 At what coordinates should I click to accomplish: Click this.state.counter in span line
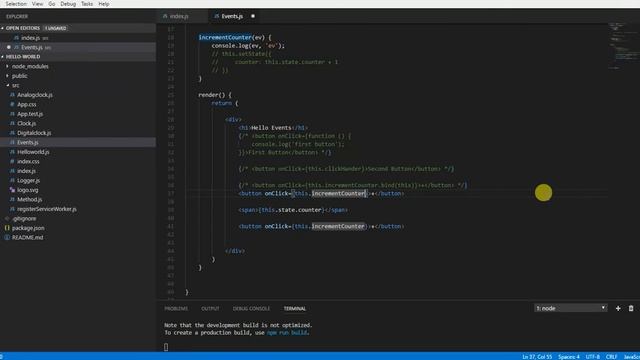pos(291,210)
